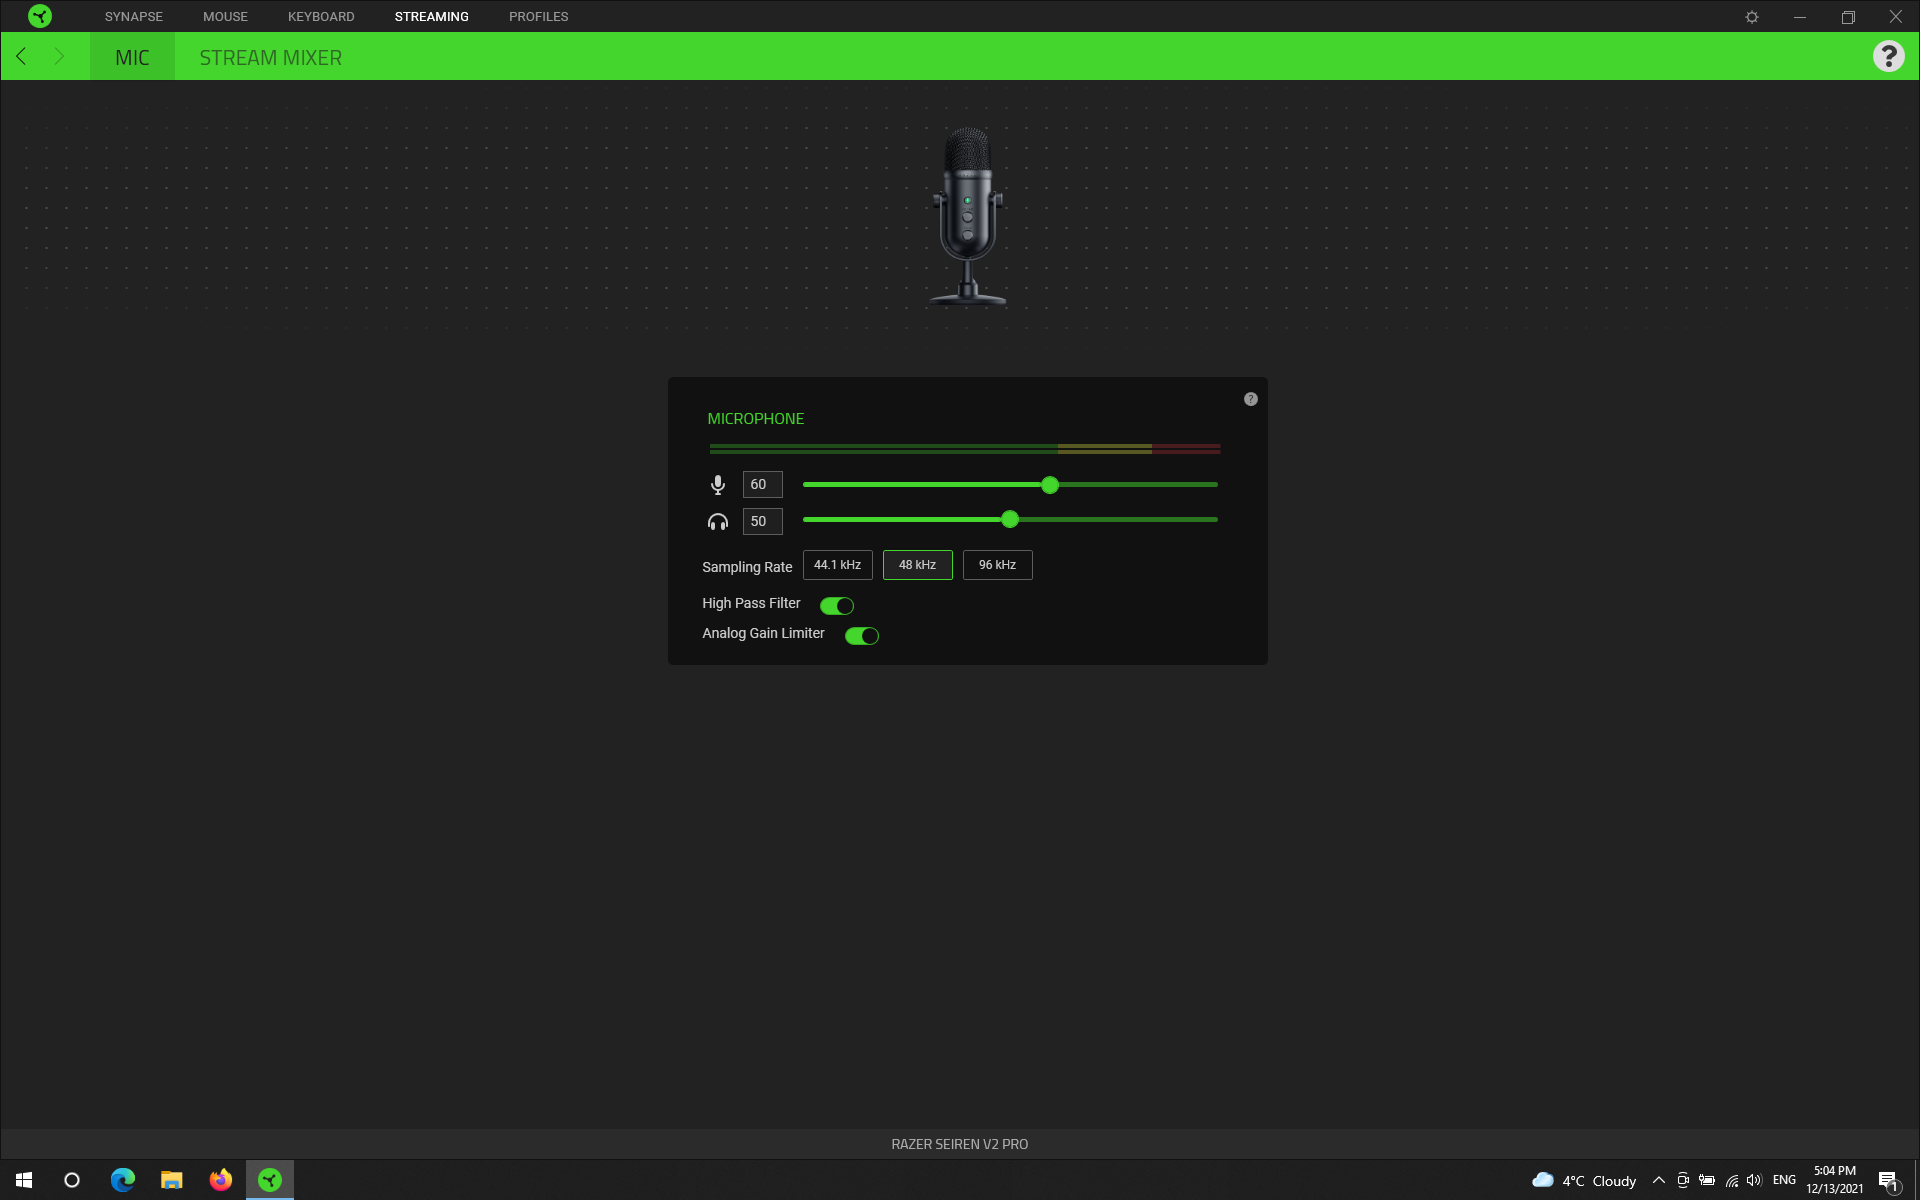
Task: Open the Keyboard menu tab
Action: (x=321, y=17)
